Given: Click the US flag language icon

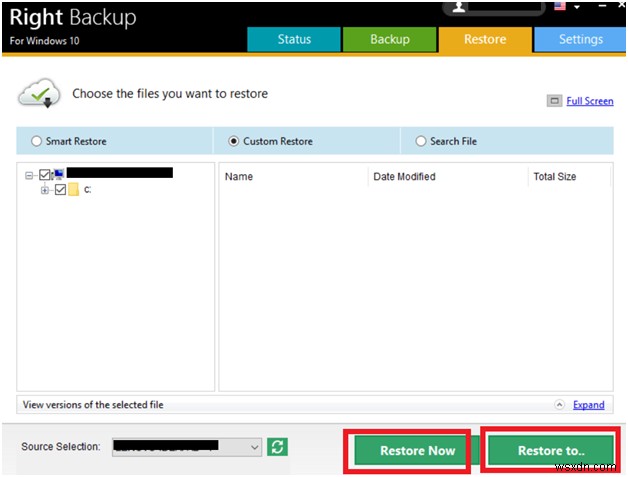Looking at the screenshot, I should (x=560, y=6).
